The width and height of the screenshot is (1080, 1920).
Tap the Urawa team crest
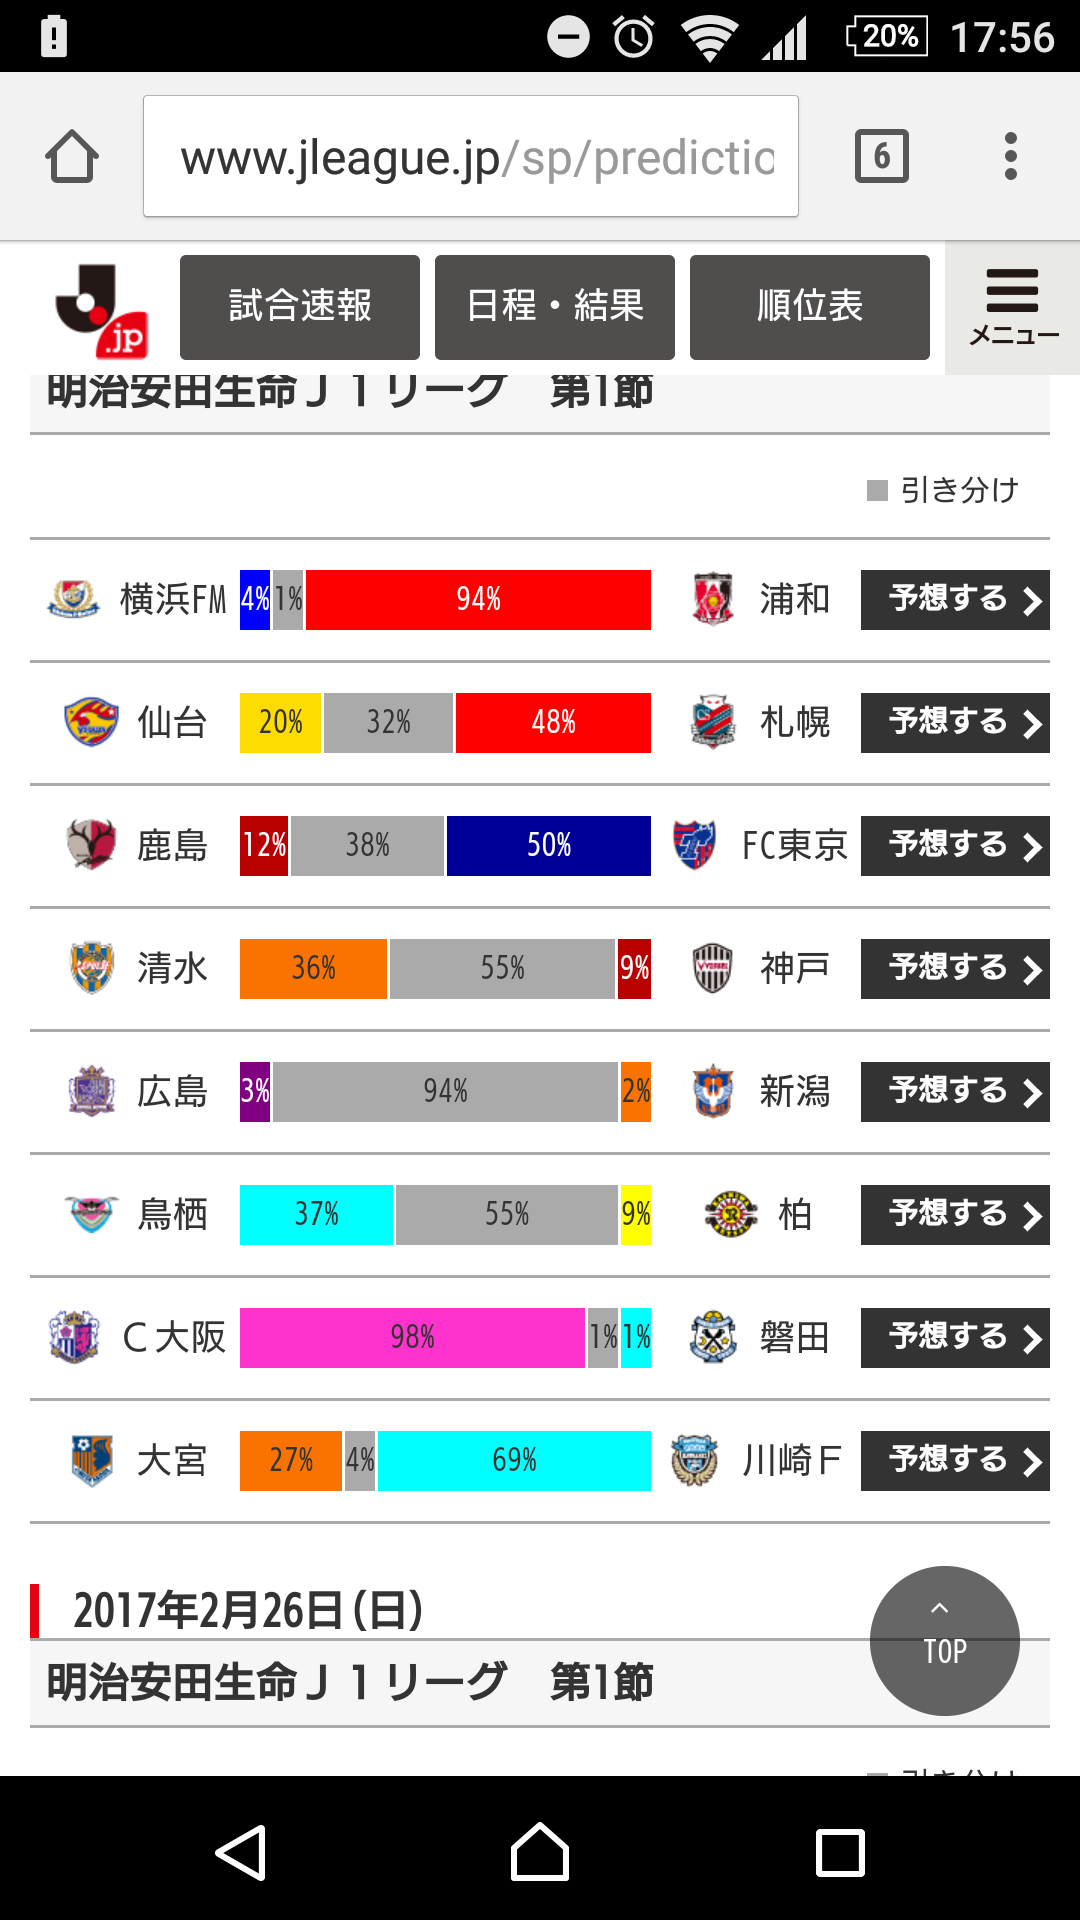coord(713,599)
